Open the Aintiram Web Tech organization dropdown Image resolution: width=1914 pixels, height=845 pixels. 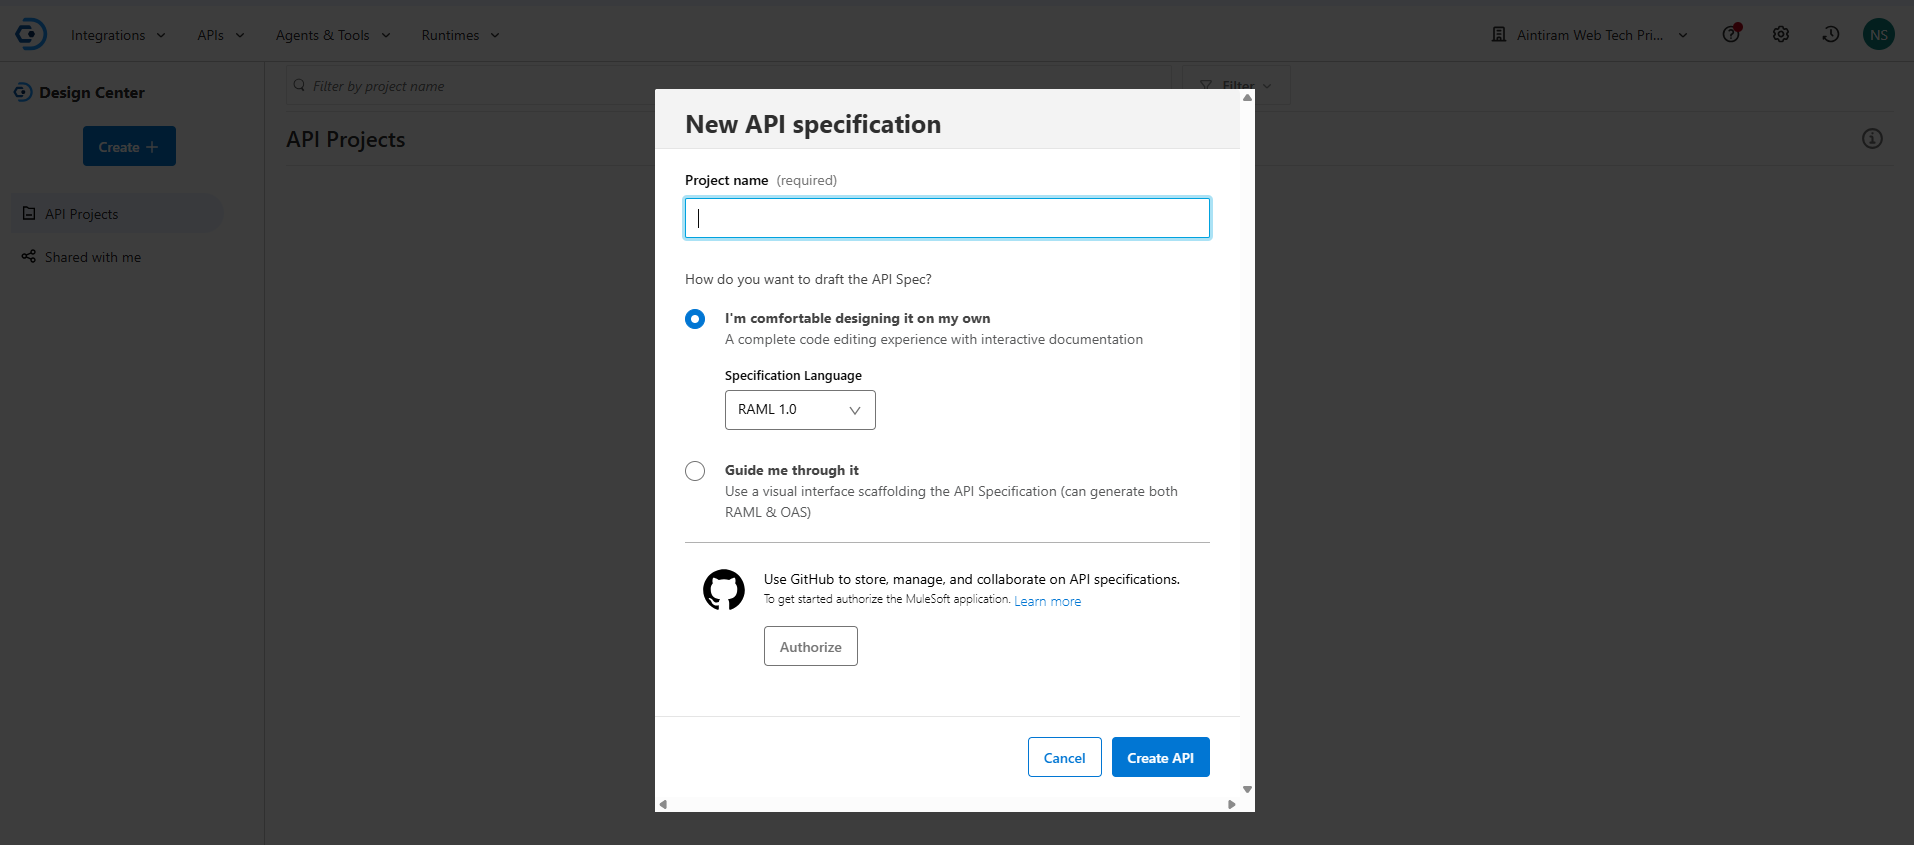coord(1590,35)
